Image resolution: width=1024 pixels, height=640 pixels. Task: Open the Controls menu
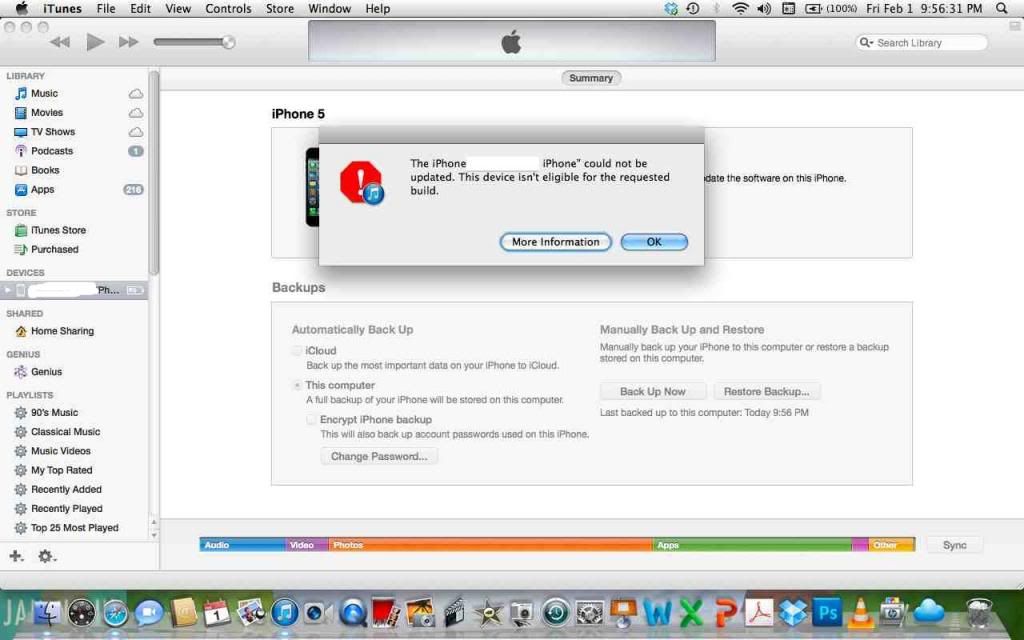click(228, 8)
